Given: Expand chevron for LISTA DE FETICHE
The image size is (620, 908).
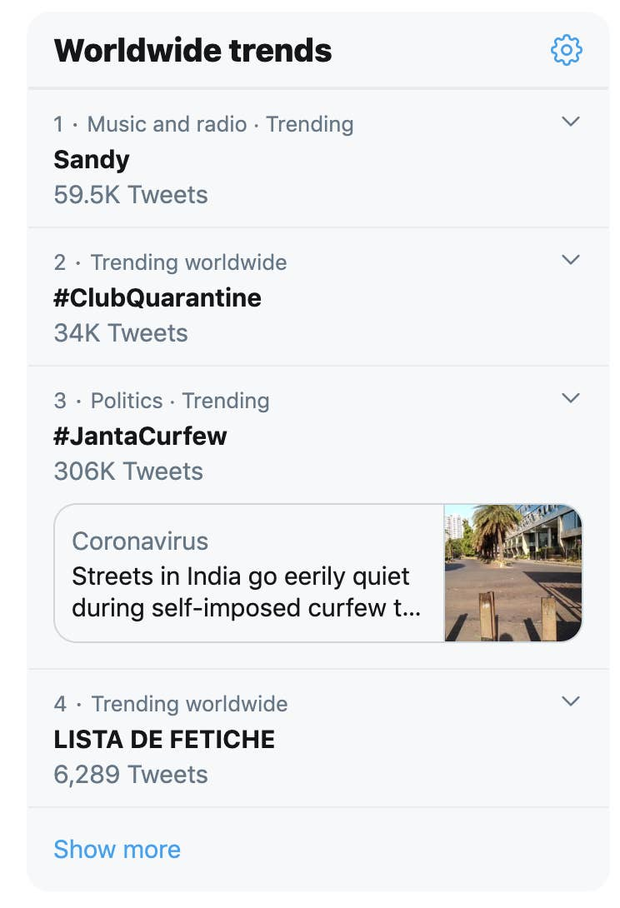Looking at the screenshot, I should point(570,701).
